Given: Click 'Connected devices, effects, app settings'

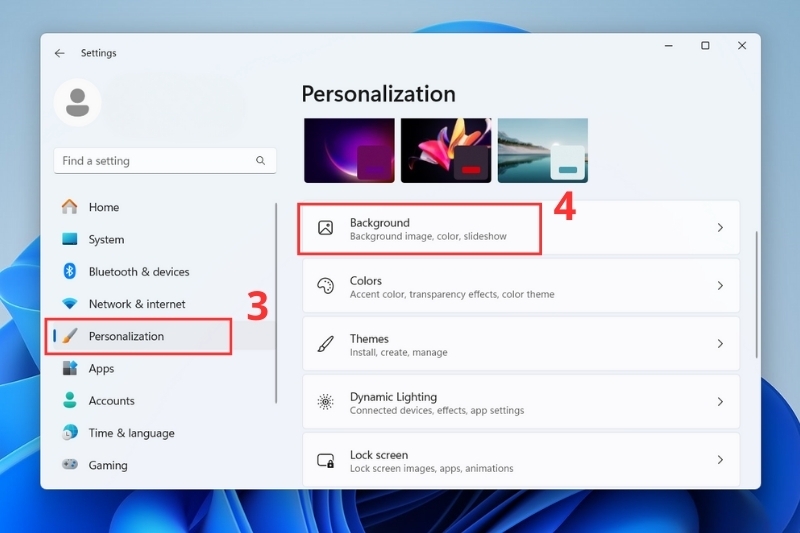Looking at the screenshot, I should click(437, 411).
